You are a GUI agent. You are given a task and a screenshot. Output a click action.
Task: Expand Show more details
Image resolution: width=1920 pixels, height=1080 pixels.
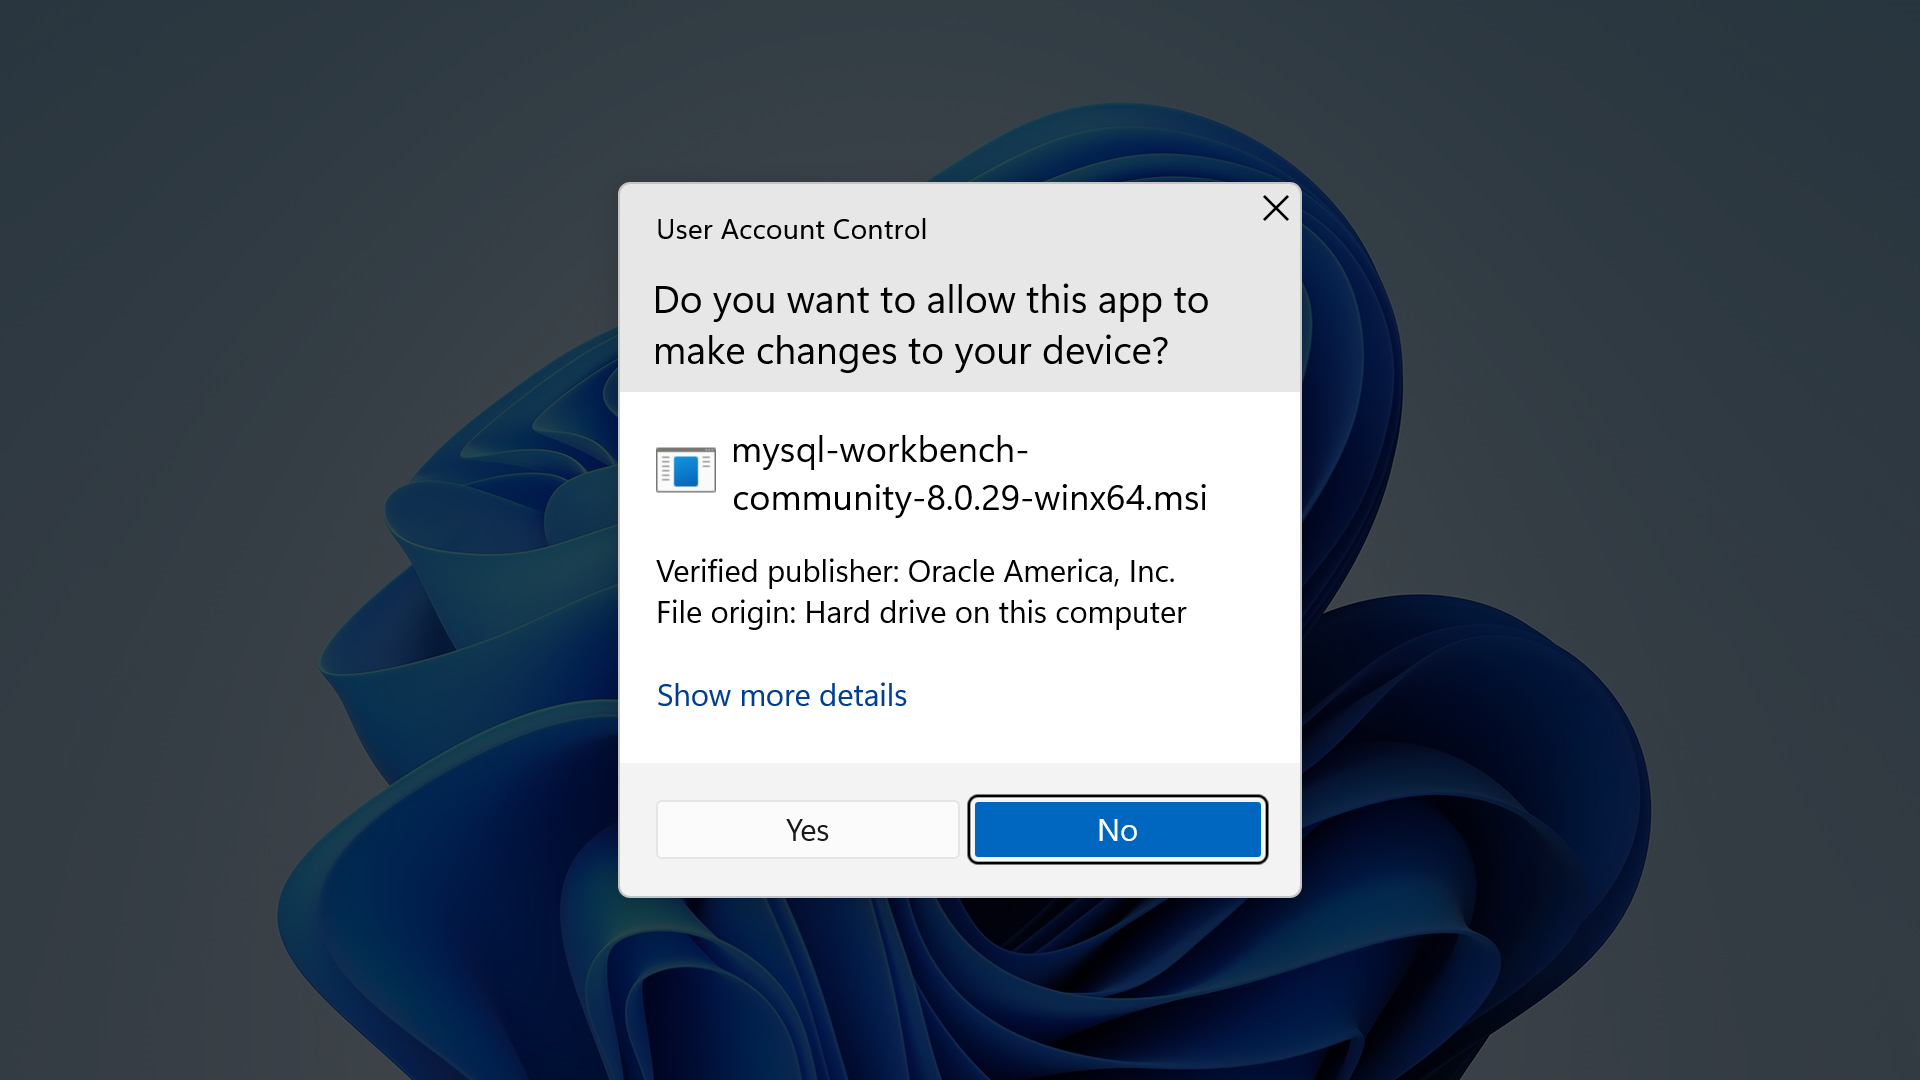(781, 695)
